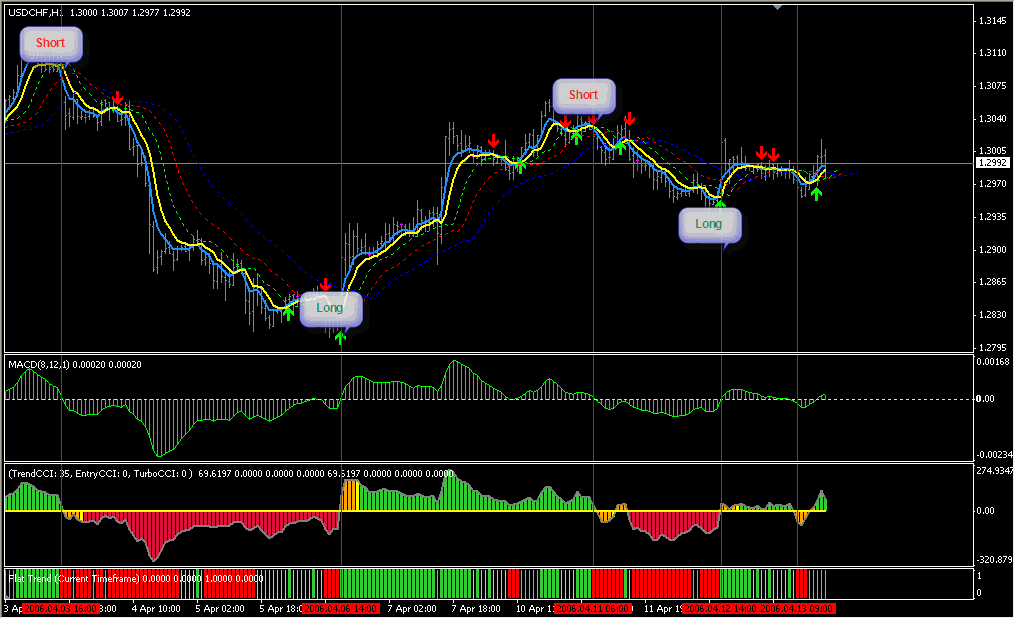Click the 2006.04.03 16:00 time marker
This screenshot has width=1015, height=619.
click(x=59, y=608)
